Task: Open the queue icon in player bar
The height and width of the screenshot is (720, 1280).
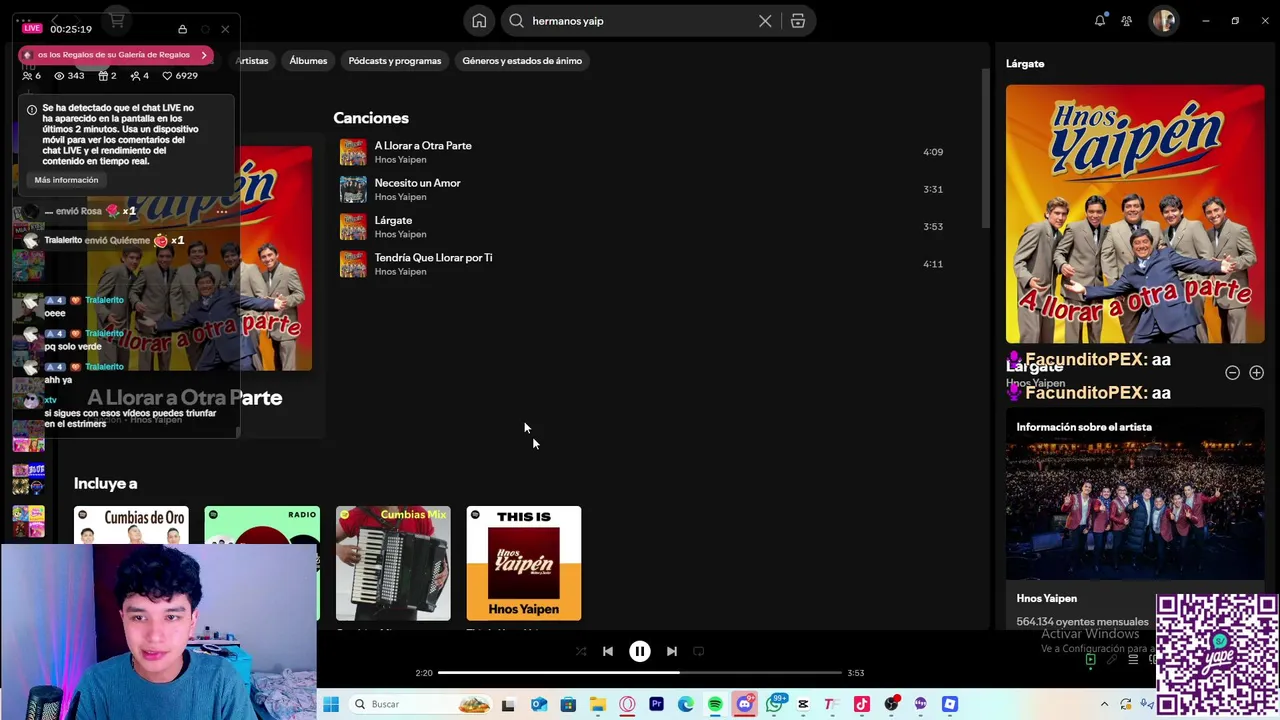Action: point(1133,660)
